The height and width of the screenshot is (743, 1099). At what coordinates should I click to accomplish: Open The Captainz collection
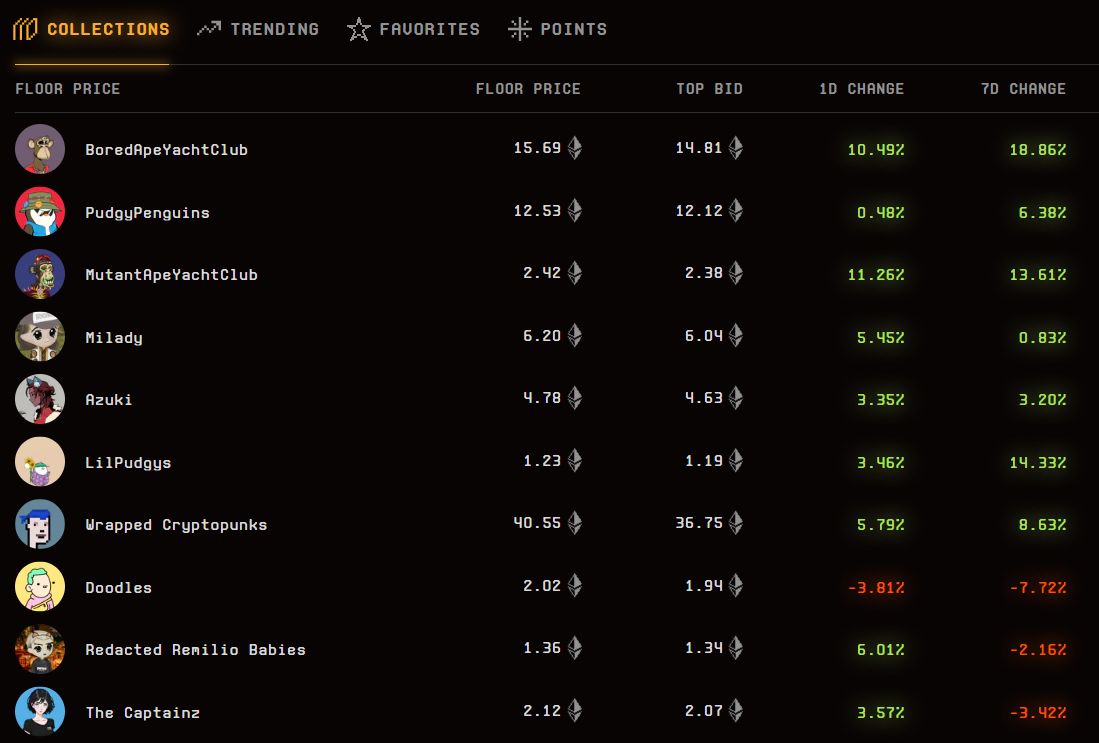coord(142,713)
